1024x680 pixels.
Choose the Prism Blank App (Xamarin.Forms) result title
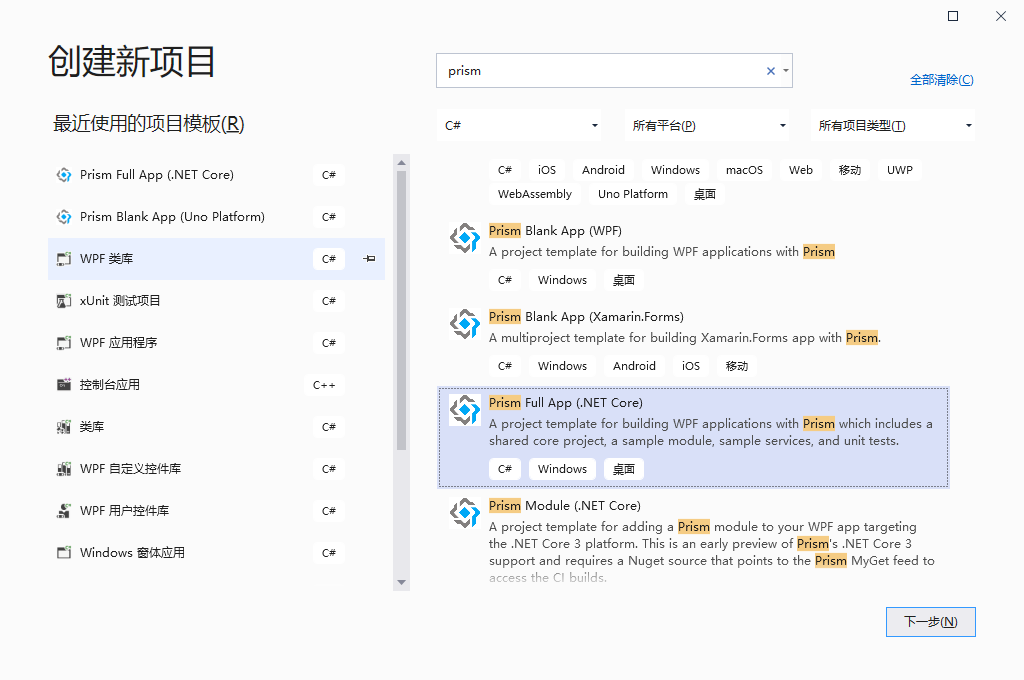(586, 317)
